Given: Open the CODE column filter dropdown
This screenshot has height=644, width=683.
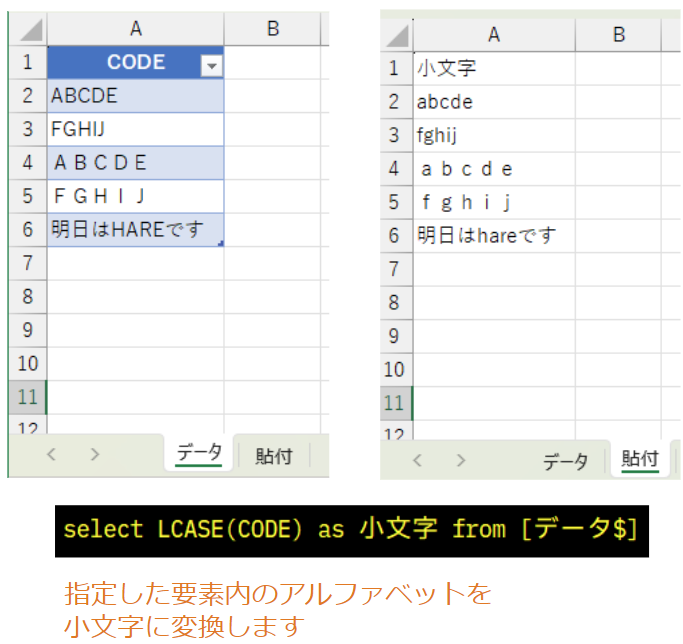Looking at the screenshot, I should (212, 66).
